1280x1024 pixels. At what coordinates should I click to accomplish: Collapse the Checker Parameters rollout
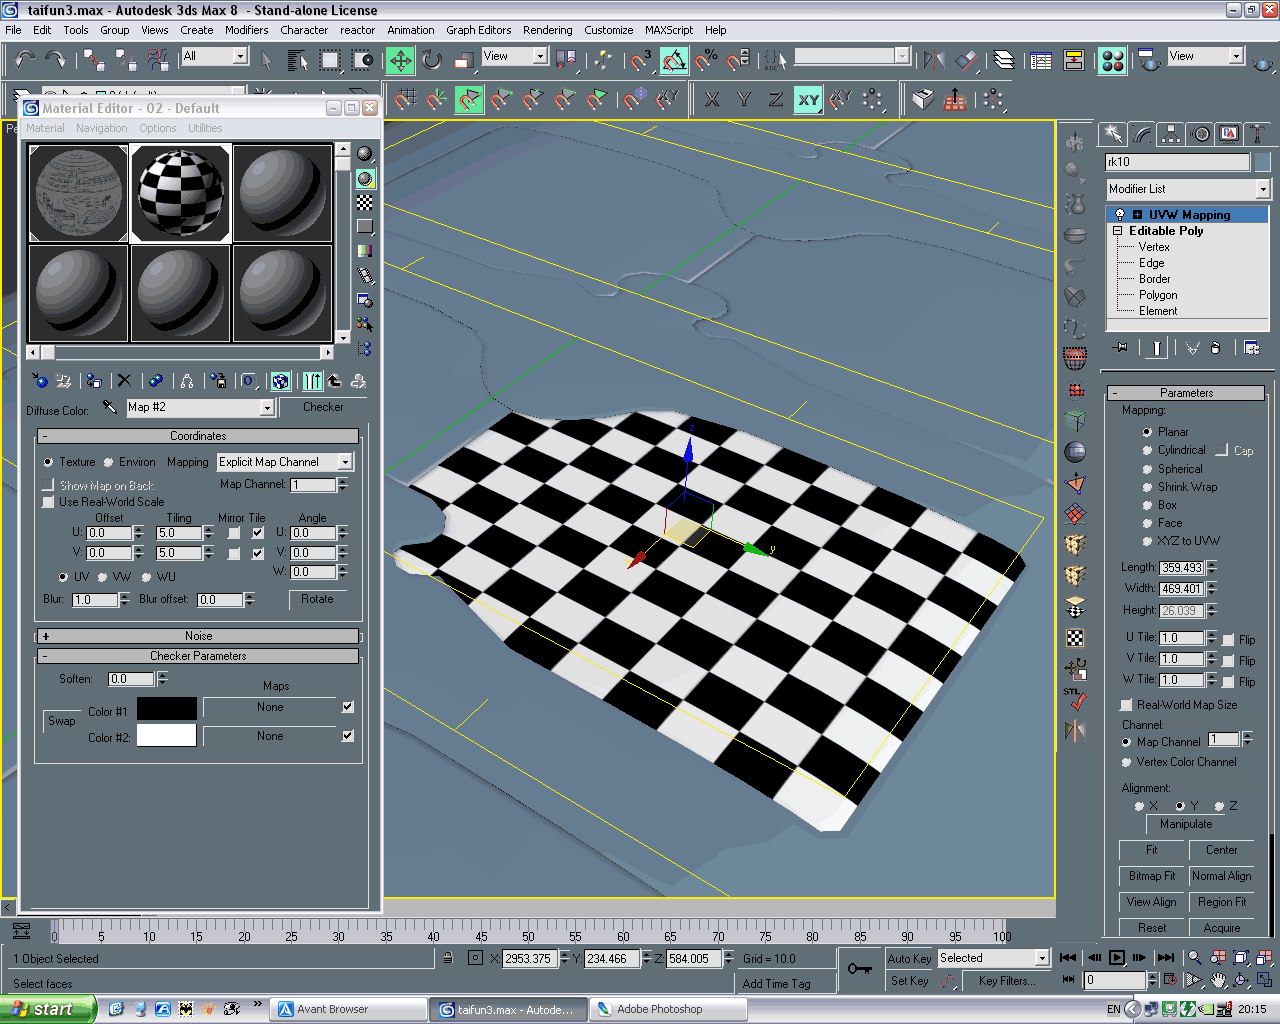click(198, 656)
